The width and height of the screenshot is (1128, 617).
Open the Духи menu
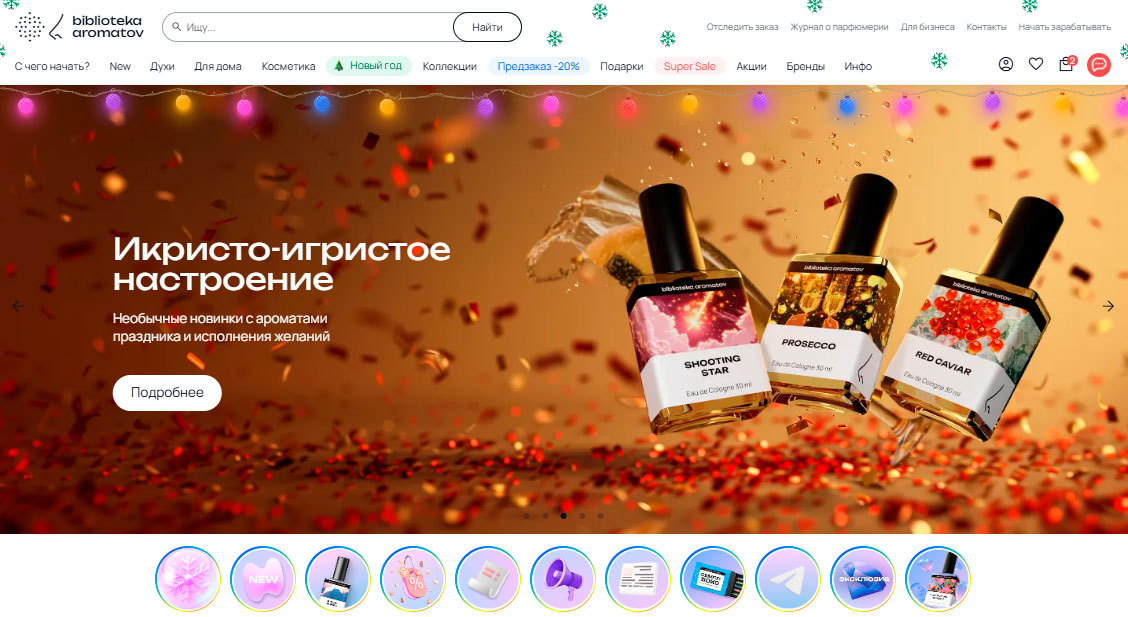click(x=162, y=66)
